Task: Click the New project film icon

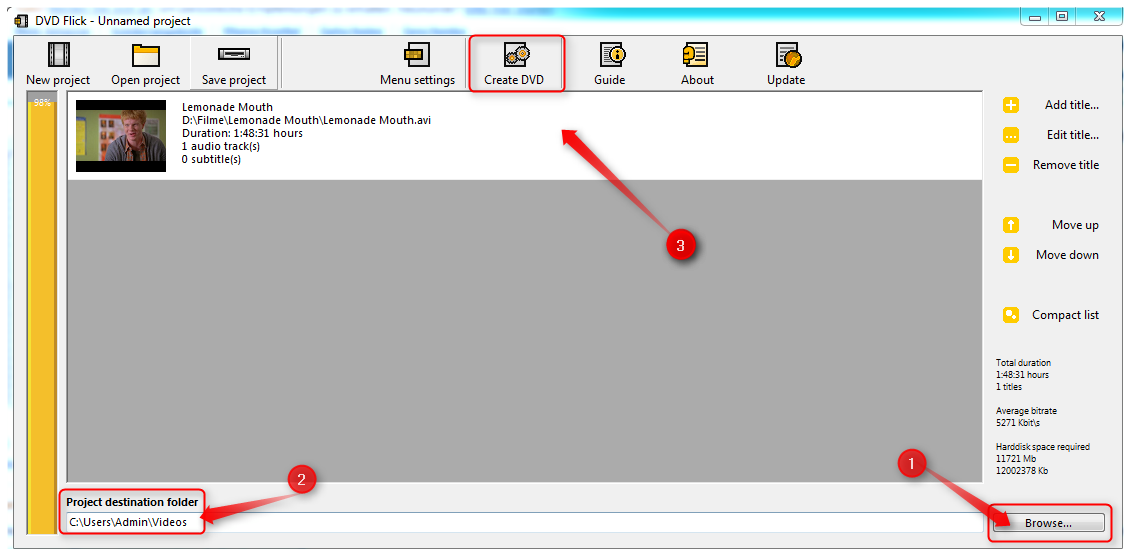Action: click(x=58, y=55)
